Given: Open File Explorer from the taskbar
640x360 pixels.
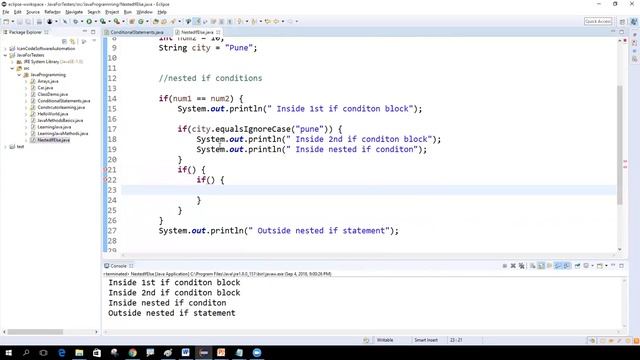Looking at the screenshot, I should 79,353.
